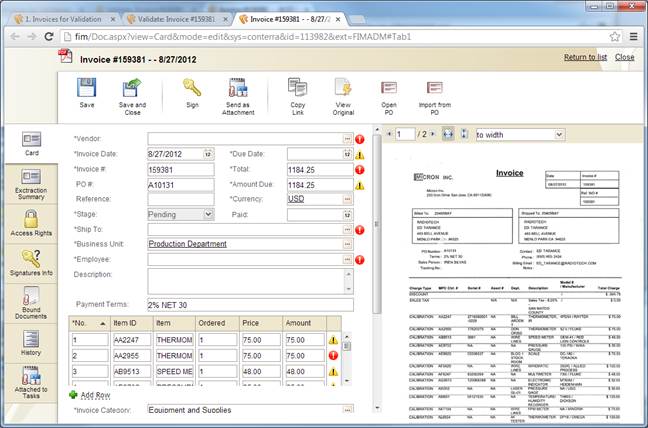Click the Add Row plus icon
Viewport: 648px width, 428px height.
73,395
